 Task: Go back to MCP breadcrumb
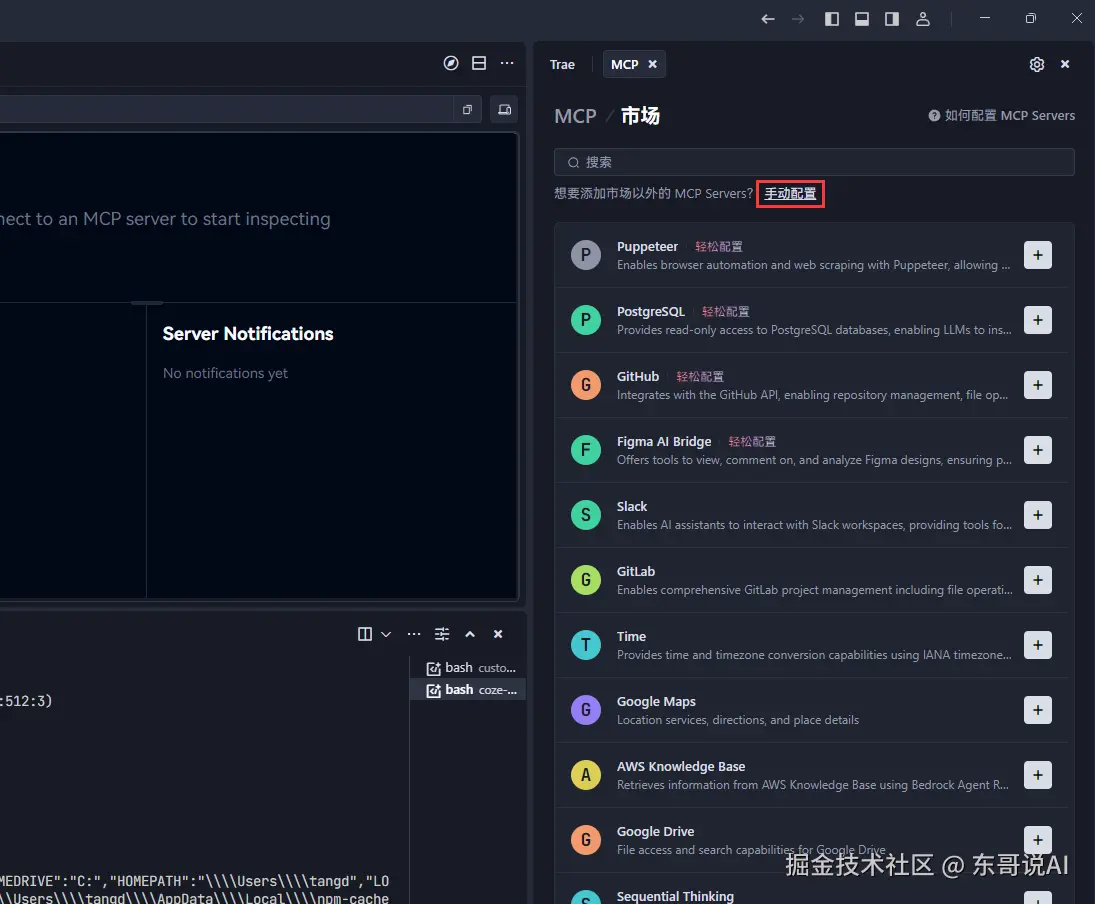click(x=575, y=116)
